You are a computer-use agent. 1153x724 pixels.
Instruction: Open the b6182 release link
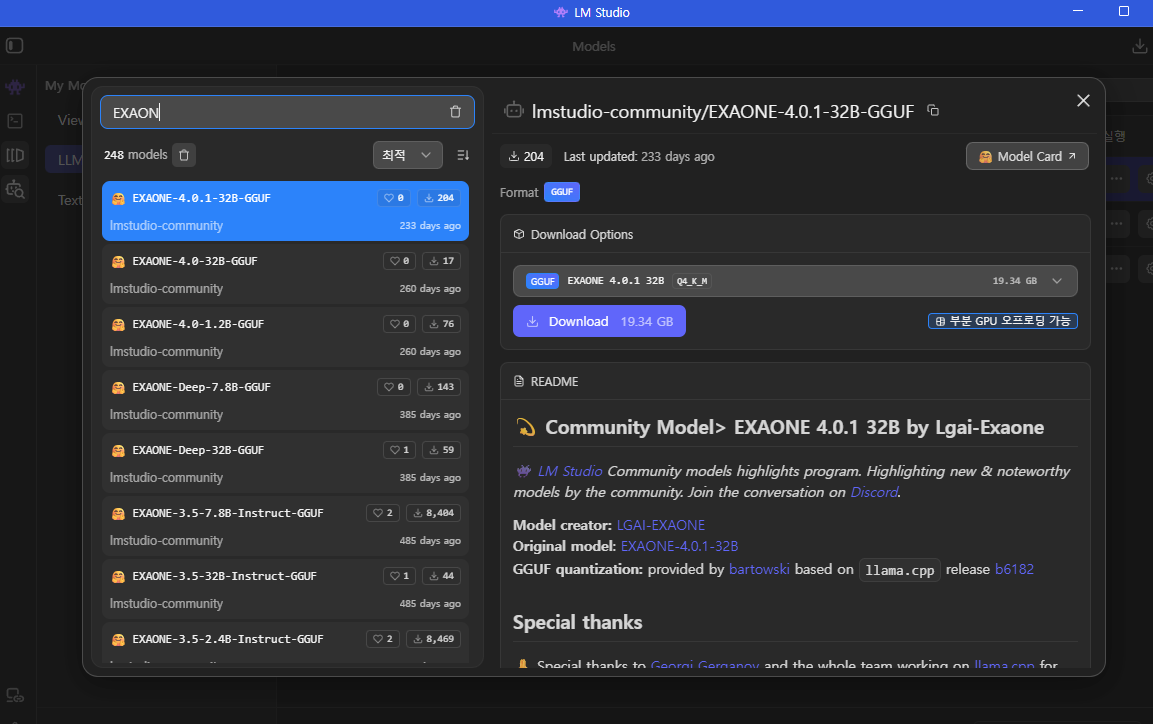coord(1014,570)
